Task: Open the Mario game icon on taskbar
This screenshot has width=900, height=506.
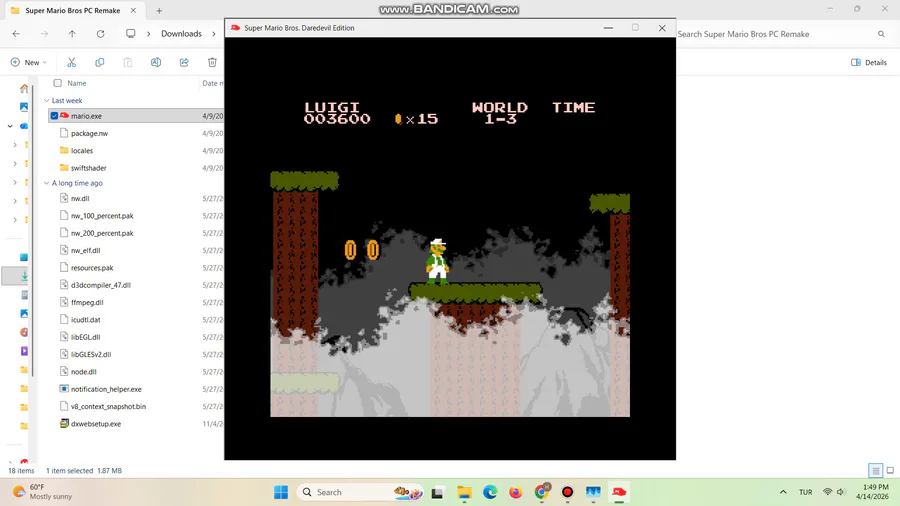Action: pyautogui.click(x=619, y=492)
